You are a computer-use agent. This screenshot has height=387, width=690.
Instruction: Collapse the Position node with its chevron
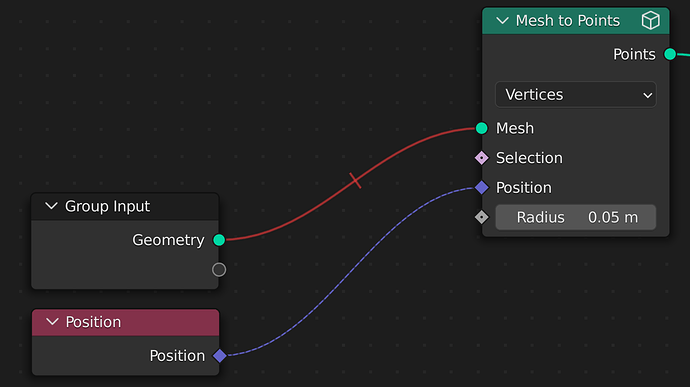(52, 322)
